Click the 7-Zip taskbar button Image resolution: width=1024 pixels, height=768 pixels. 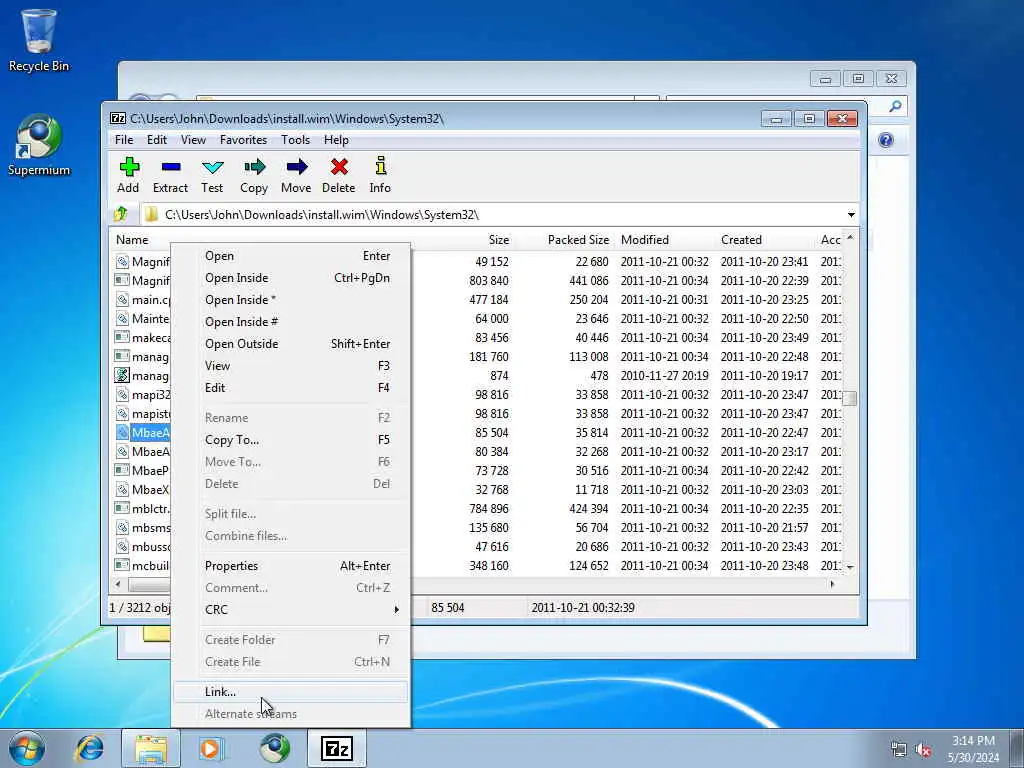pyautogui.click(x=337, y=748)
